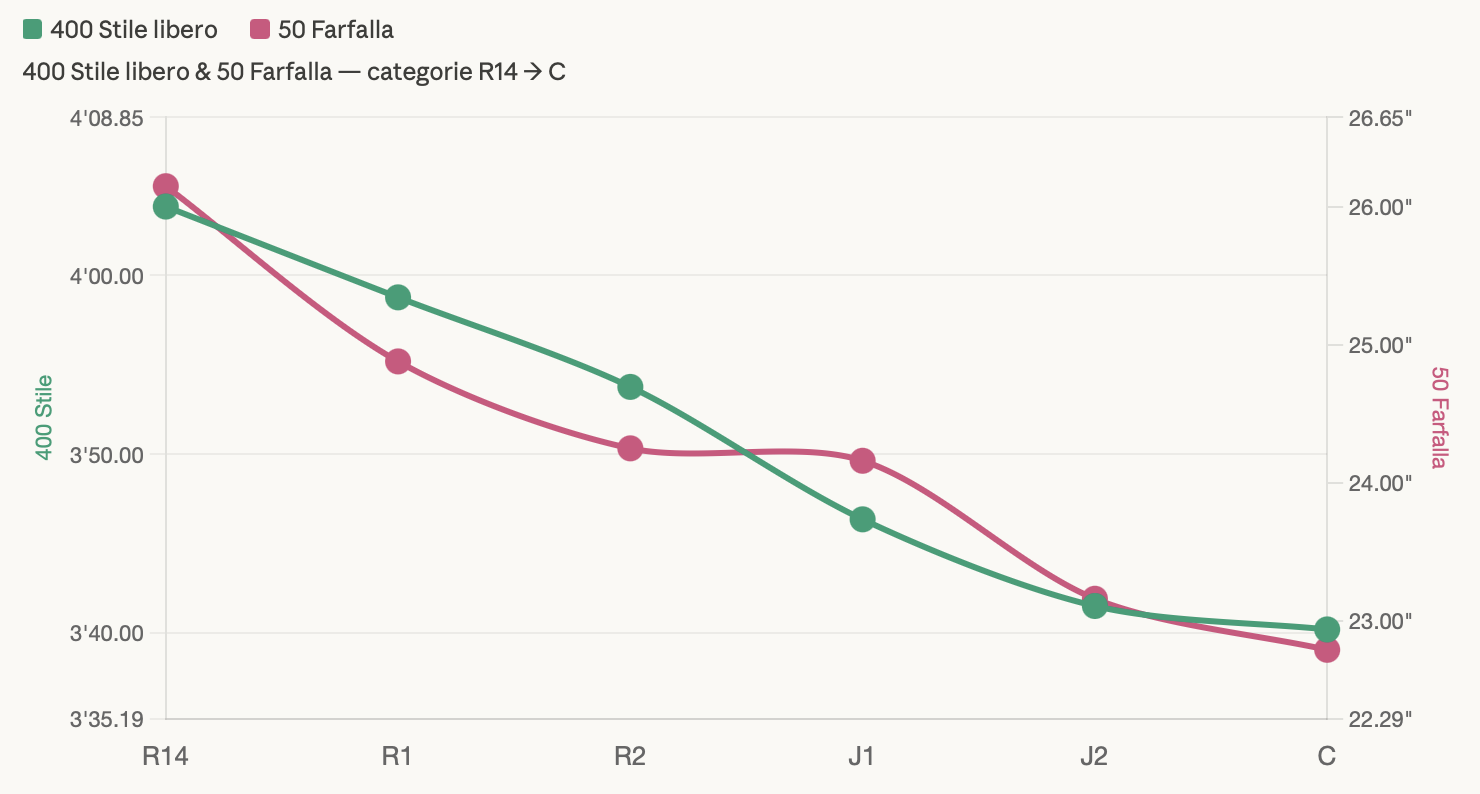Click the chart title about categorie R14 to C
Viewport: 1480px width, 794px height.
pos(293,72)
